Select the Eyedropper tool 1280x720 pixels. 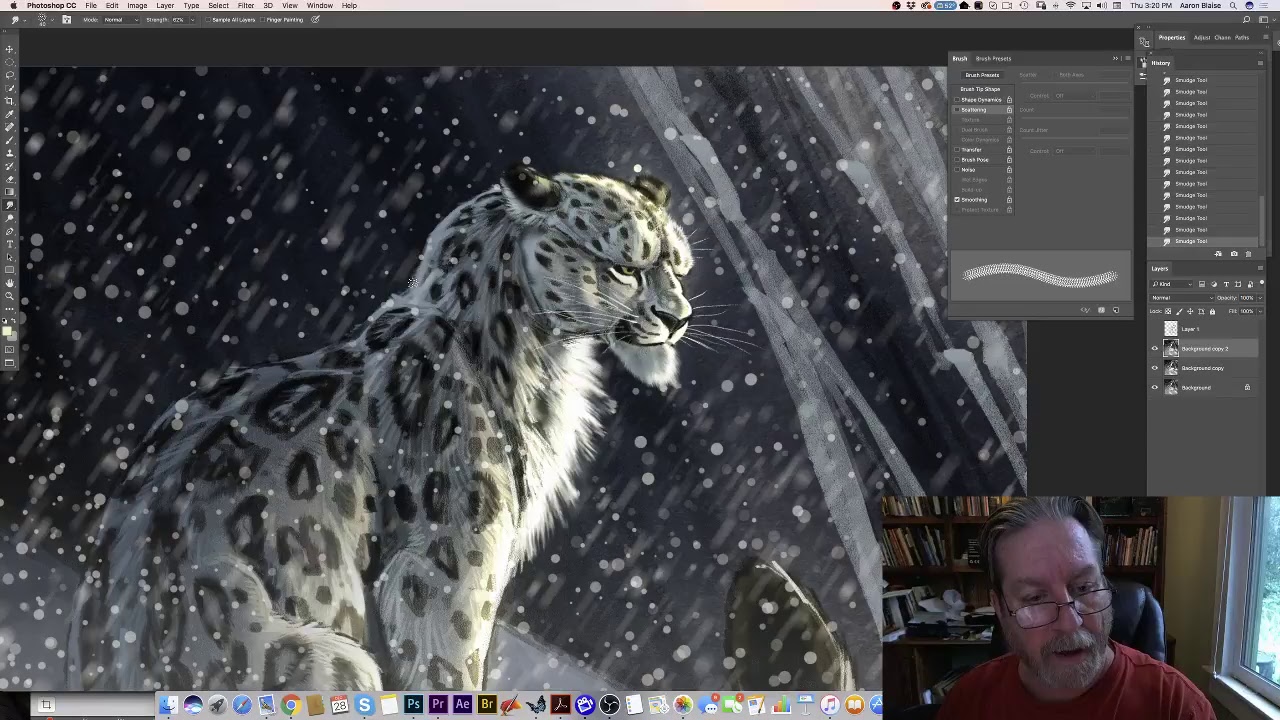click(x=10, y=114)
